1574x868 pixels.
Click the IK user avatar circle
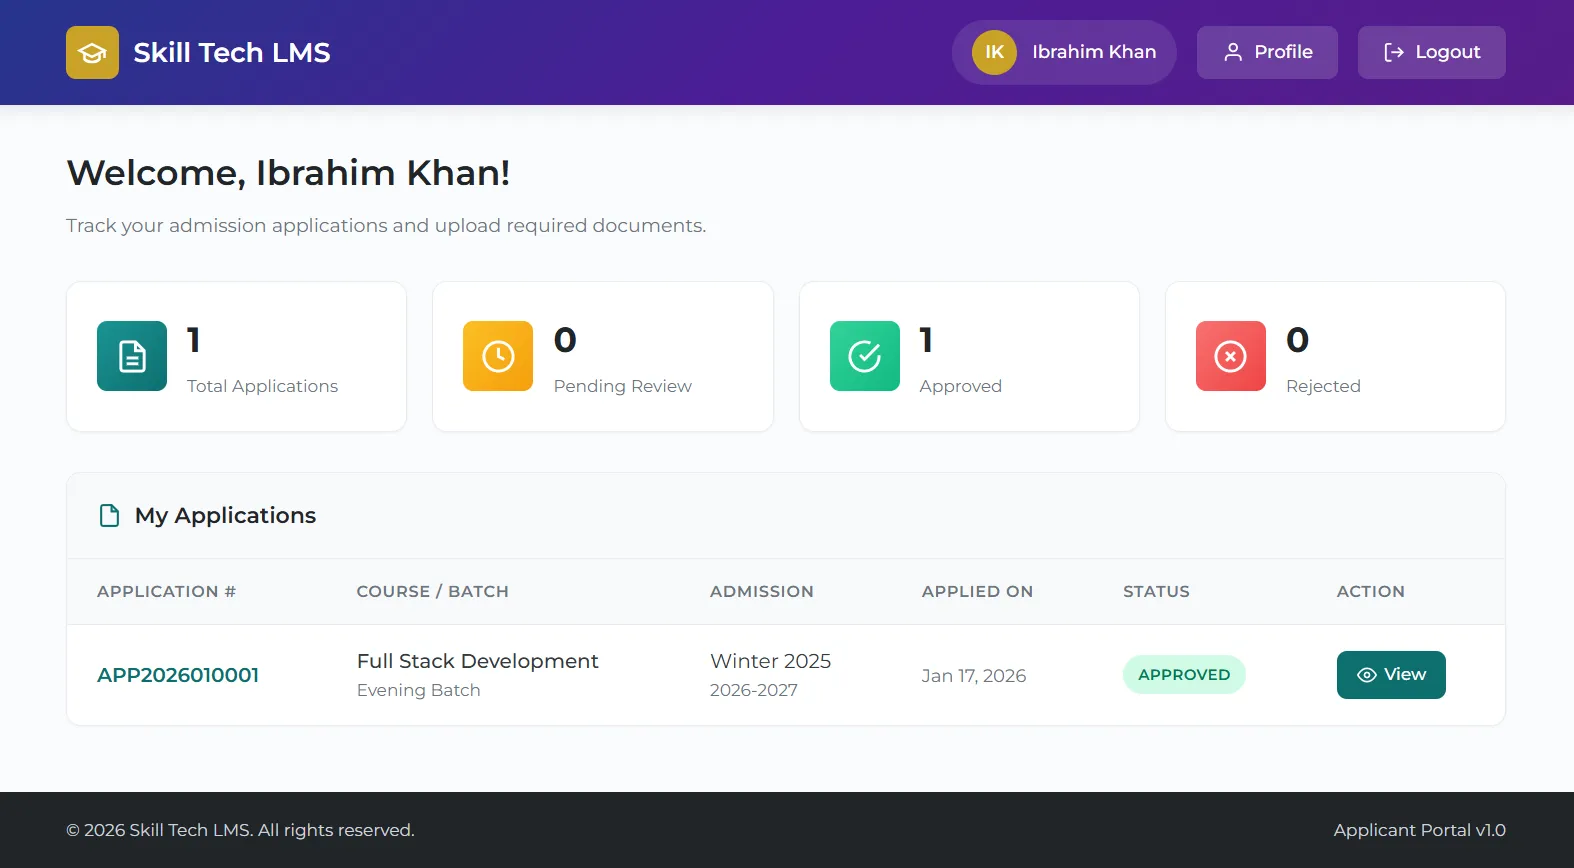click(994, 52)
